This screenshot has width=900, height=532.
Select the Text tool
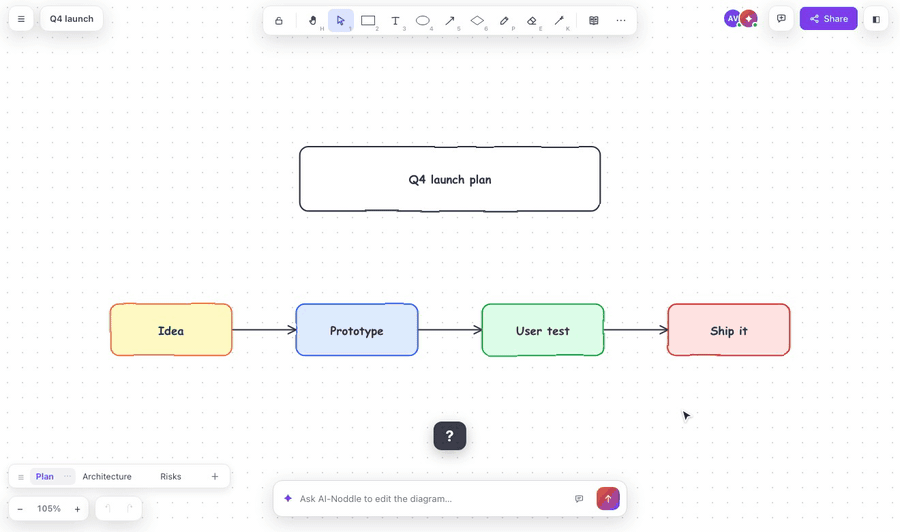(x=395, y=21)
